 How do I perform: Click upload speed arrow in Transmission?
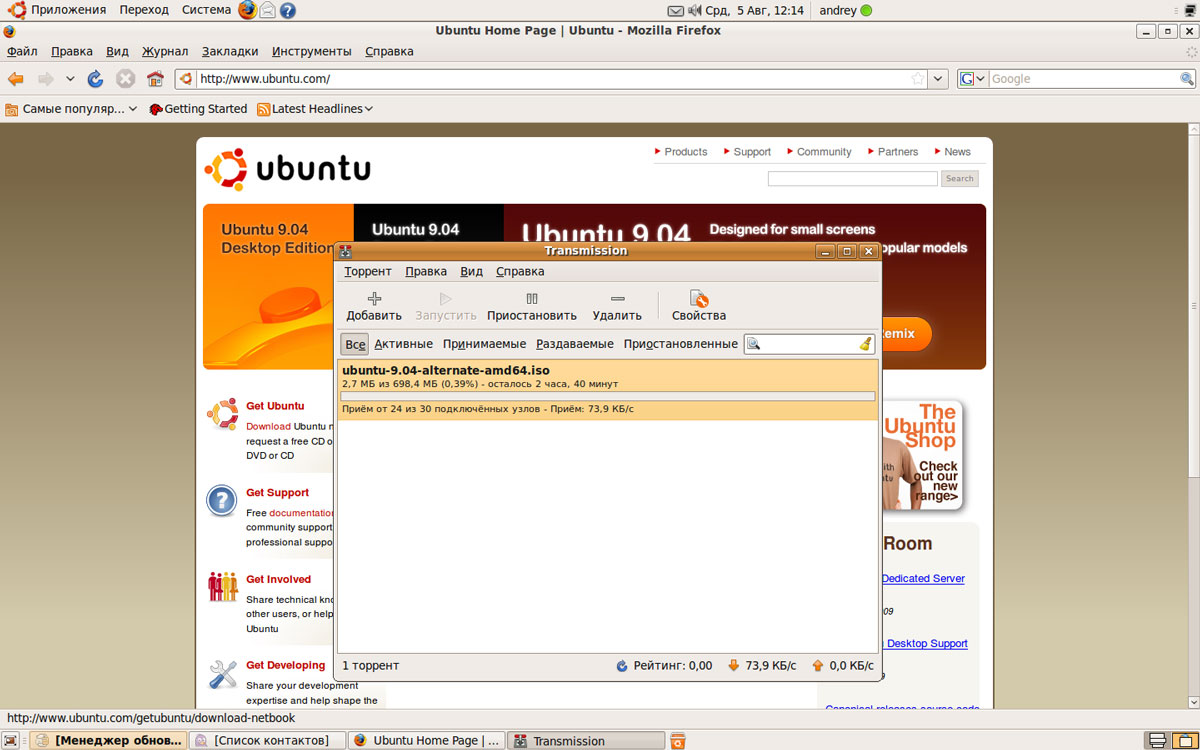click(817, 666)
